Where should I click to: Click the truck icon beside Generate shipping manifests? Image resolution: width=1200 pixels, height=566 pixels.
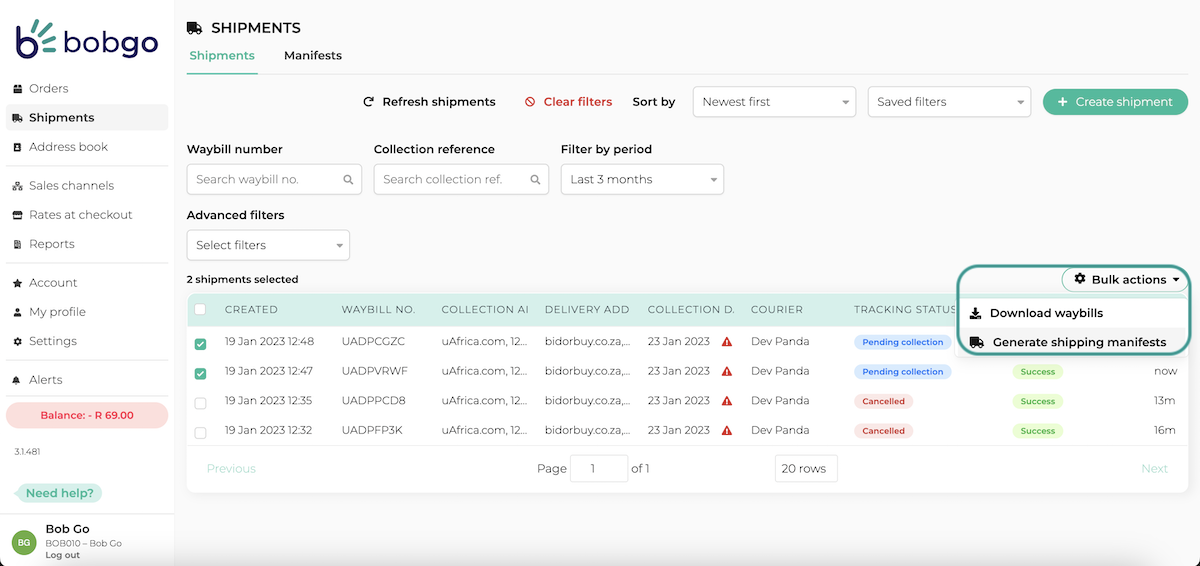pyautogui.click(x=977, y=342)
